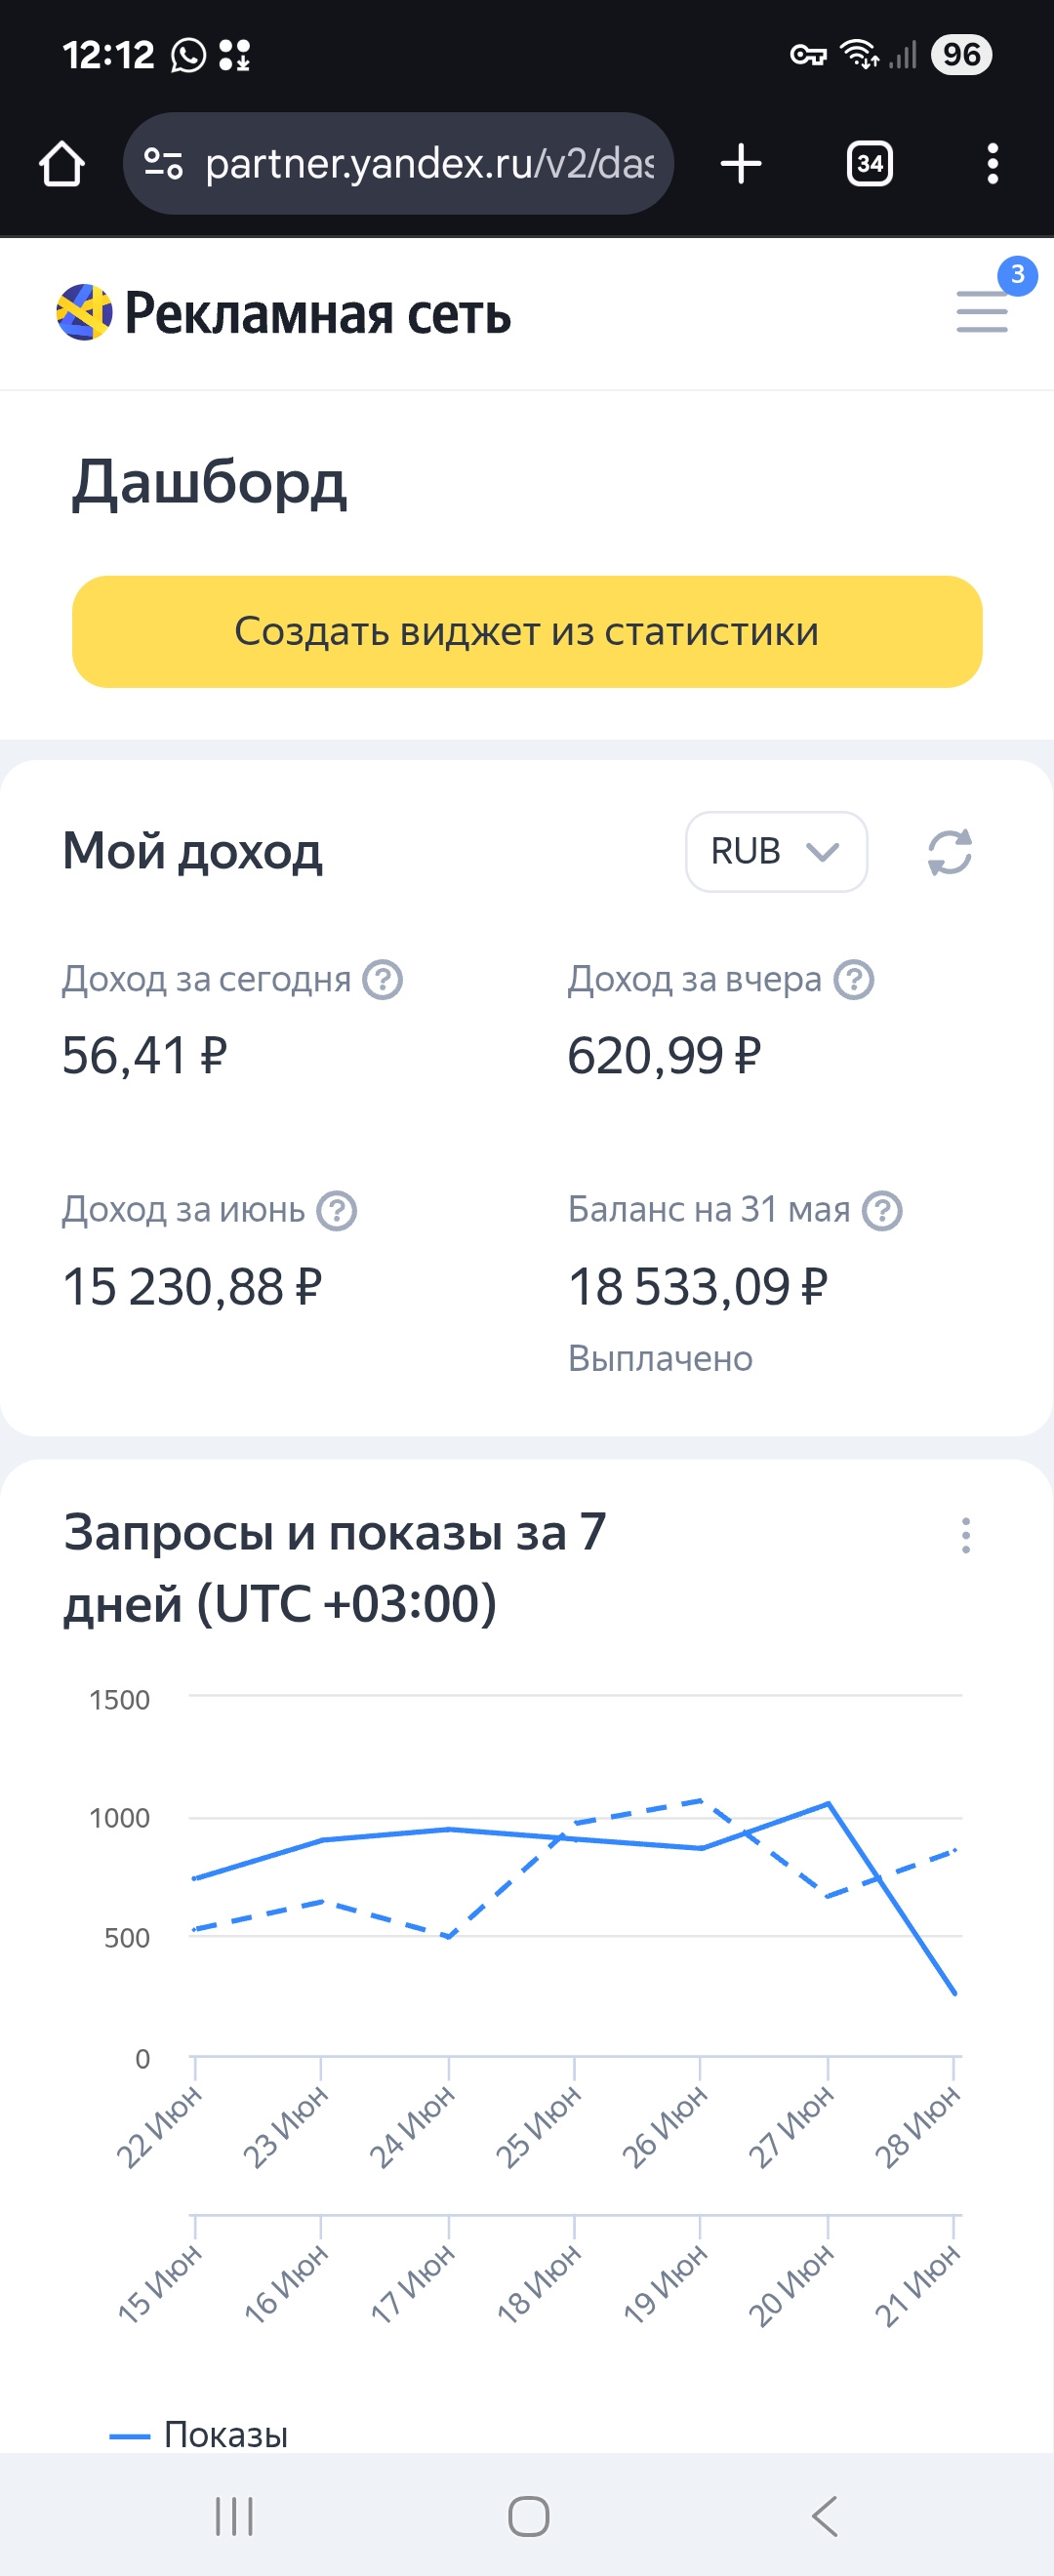Open chart options three-dot menu
The image size is (1054, 2576).
[965, 1535]
